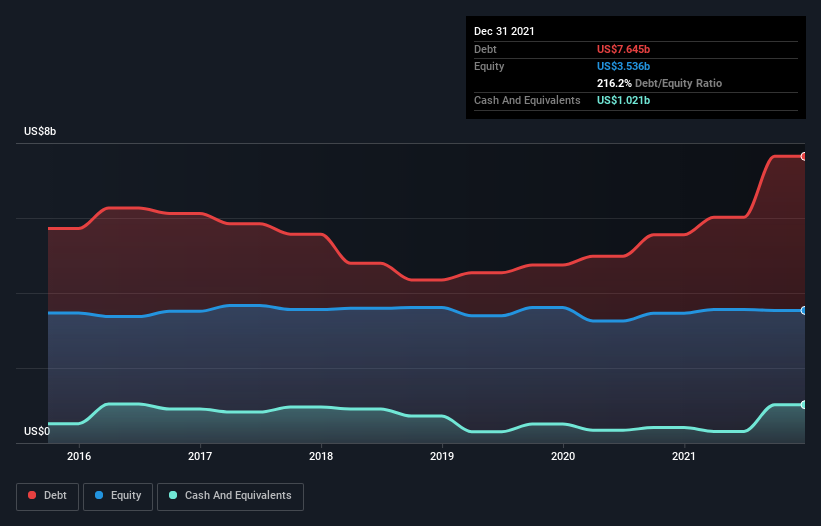Click the 2016 x-axis label
Viewport: 821px width, 526px height.
(x=79, y=456)
